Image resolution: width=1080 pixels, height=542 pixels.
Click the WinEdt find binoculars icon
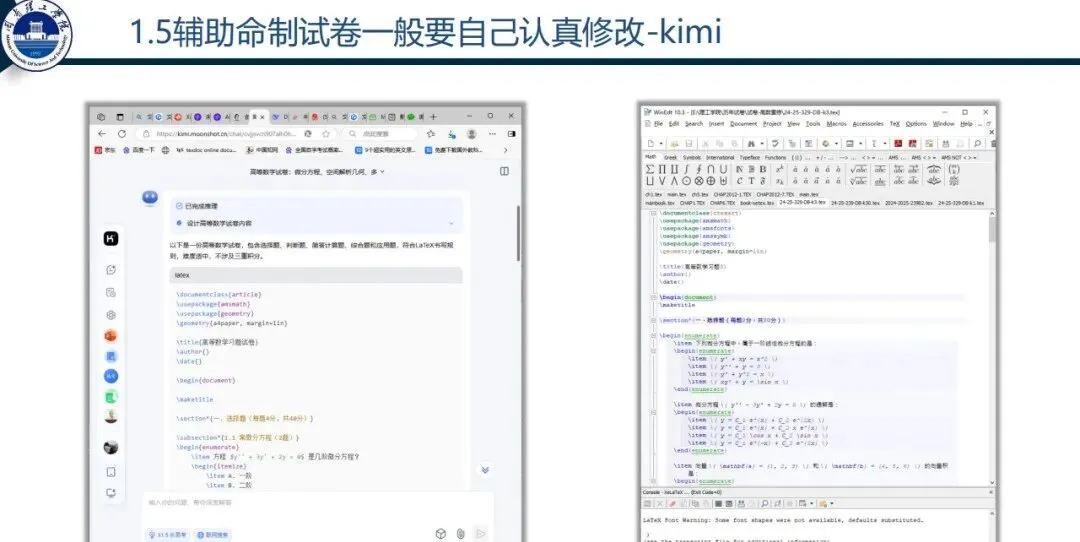[751, 143]
